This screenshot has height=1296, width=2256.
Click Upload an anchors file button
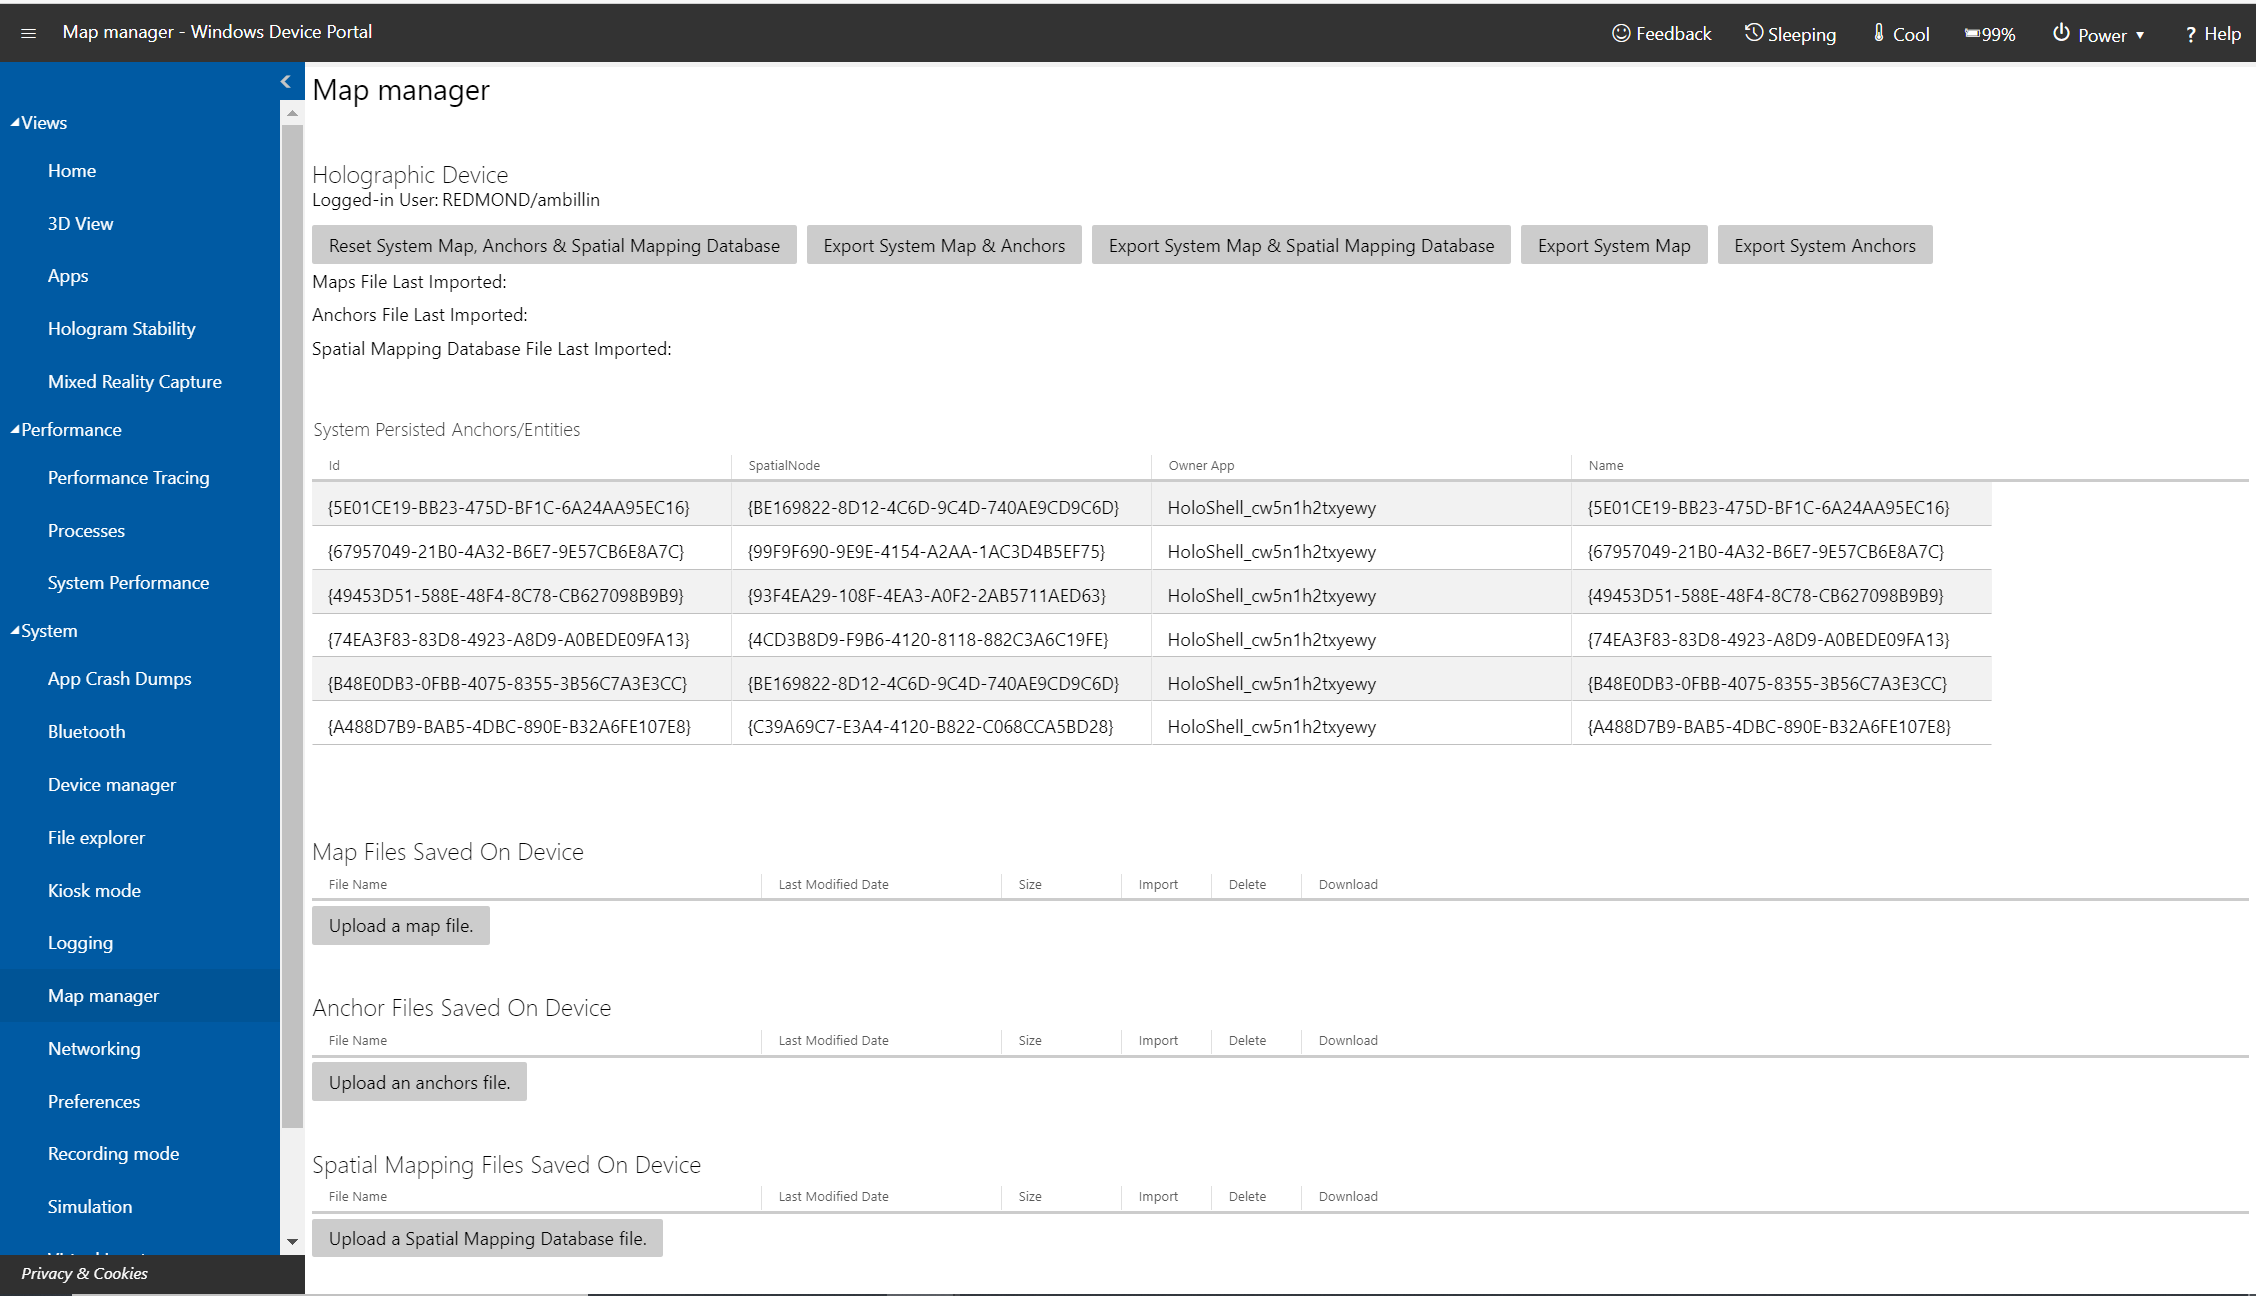(418, 1082)
